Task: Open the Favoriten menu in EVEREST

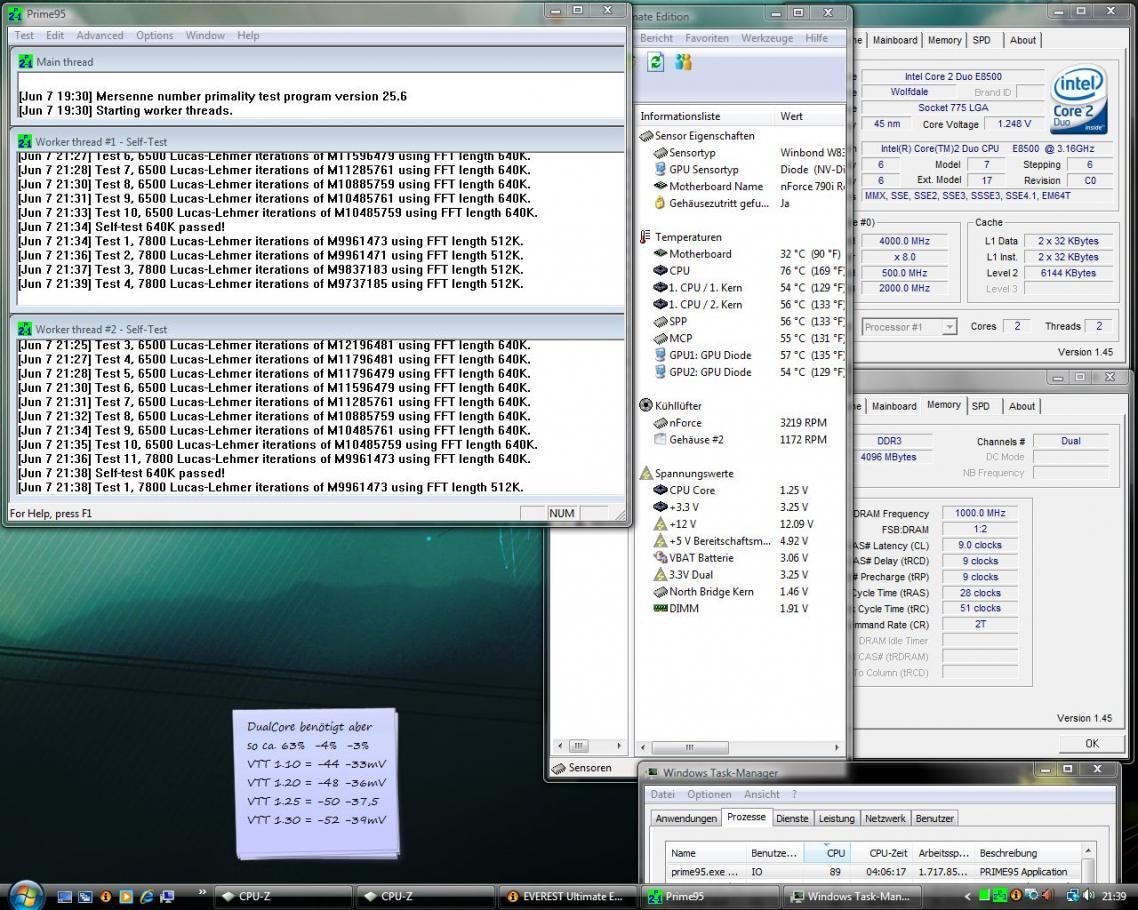Action: click(x=706, y=38)
